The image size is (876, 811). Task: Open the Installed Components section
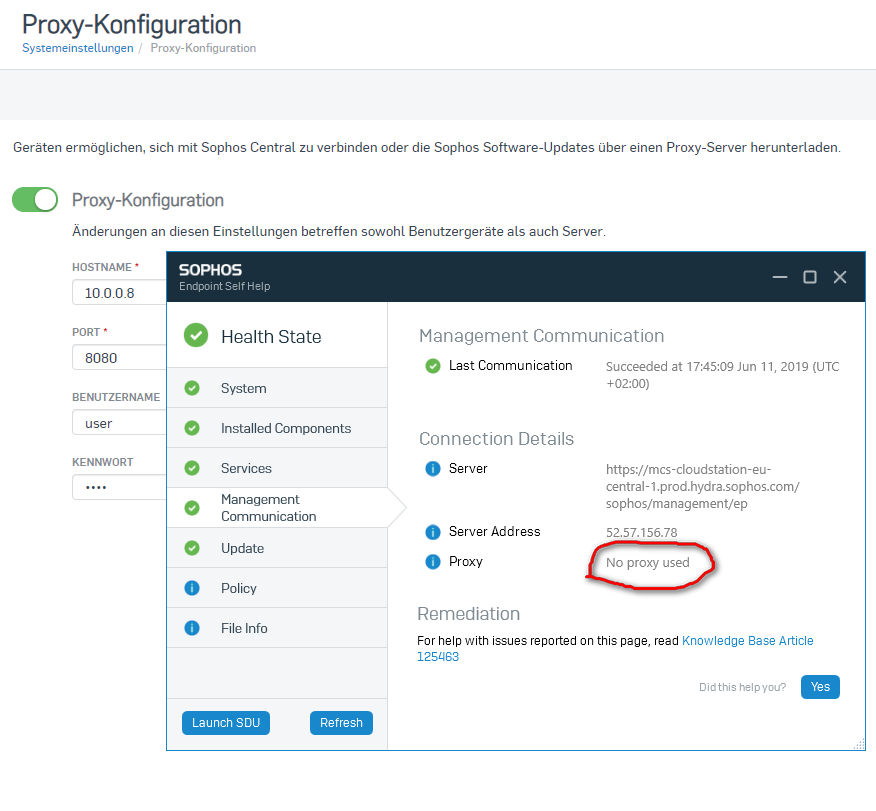coord(277,428)
